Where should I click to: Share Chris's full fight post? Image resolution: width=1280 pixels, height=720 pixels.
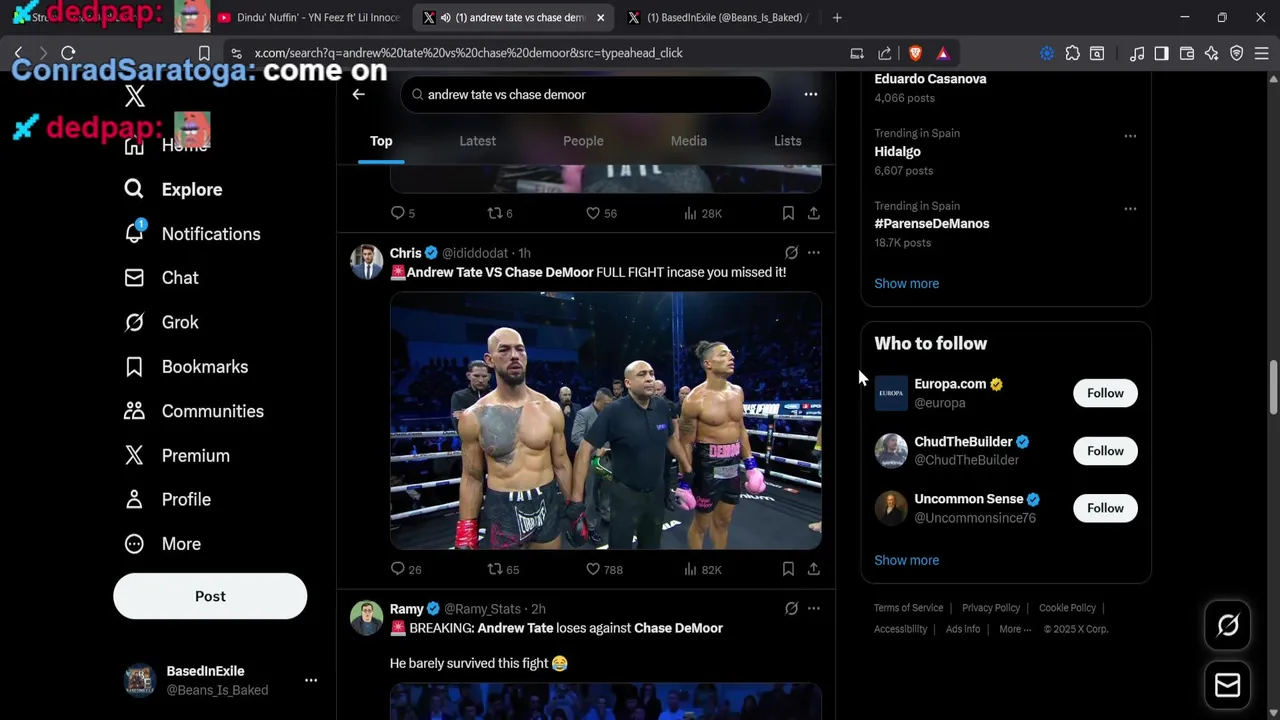coord(814,569)
